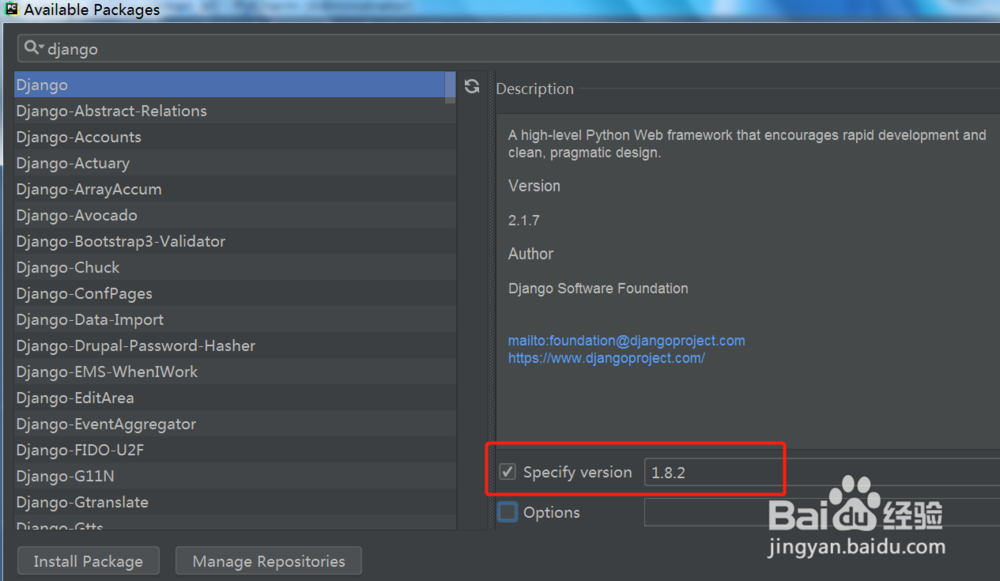This screenshot has height=581, width=1000.
Task: Open the mailto:foundation@djangoproject.com link
Action: [x=626, y=341]
